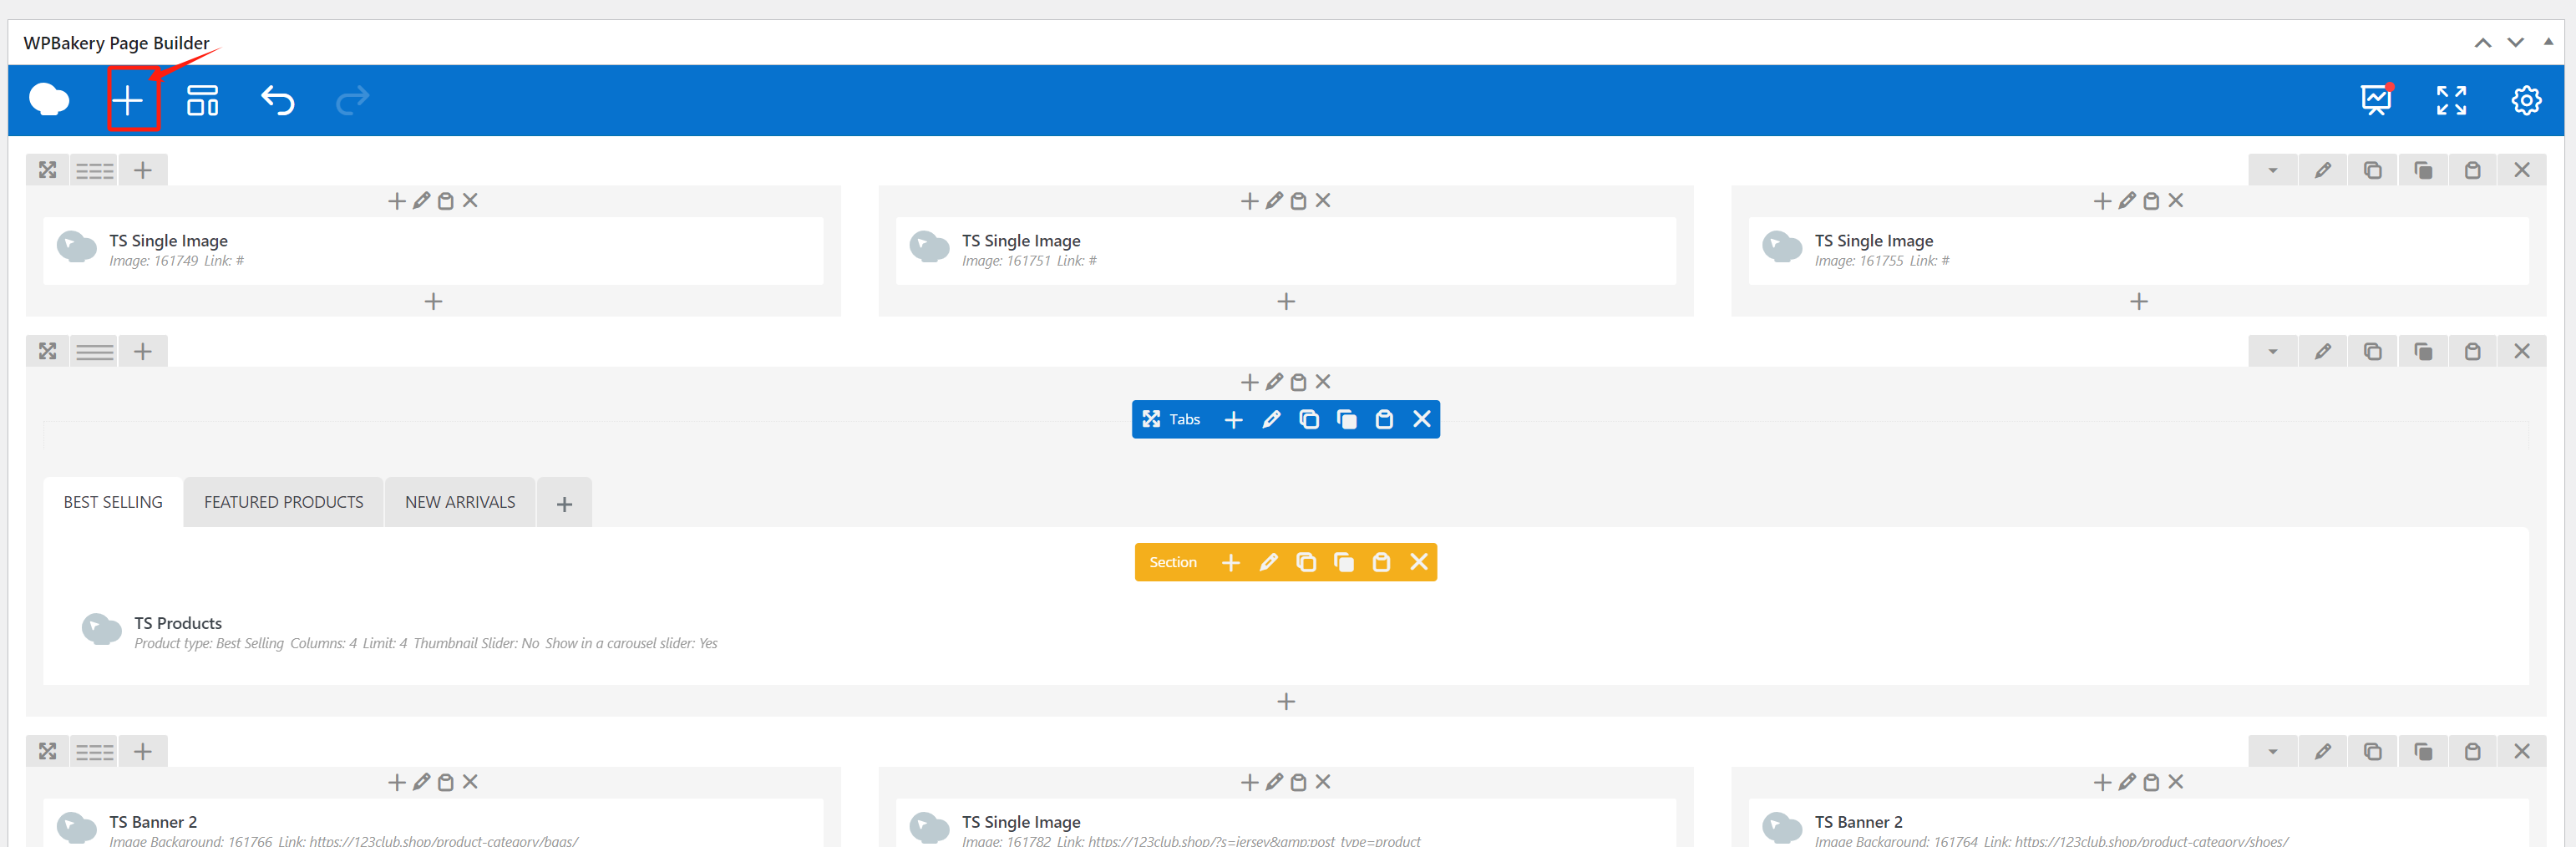
Task: Delete the Tabs element
Action: tap(1421, 419)
